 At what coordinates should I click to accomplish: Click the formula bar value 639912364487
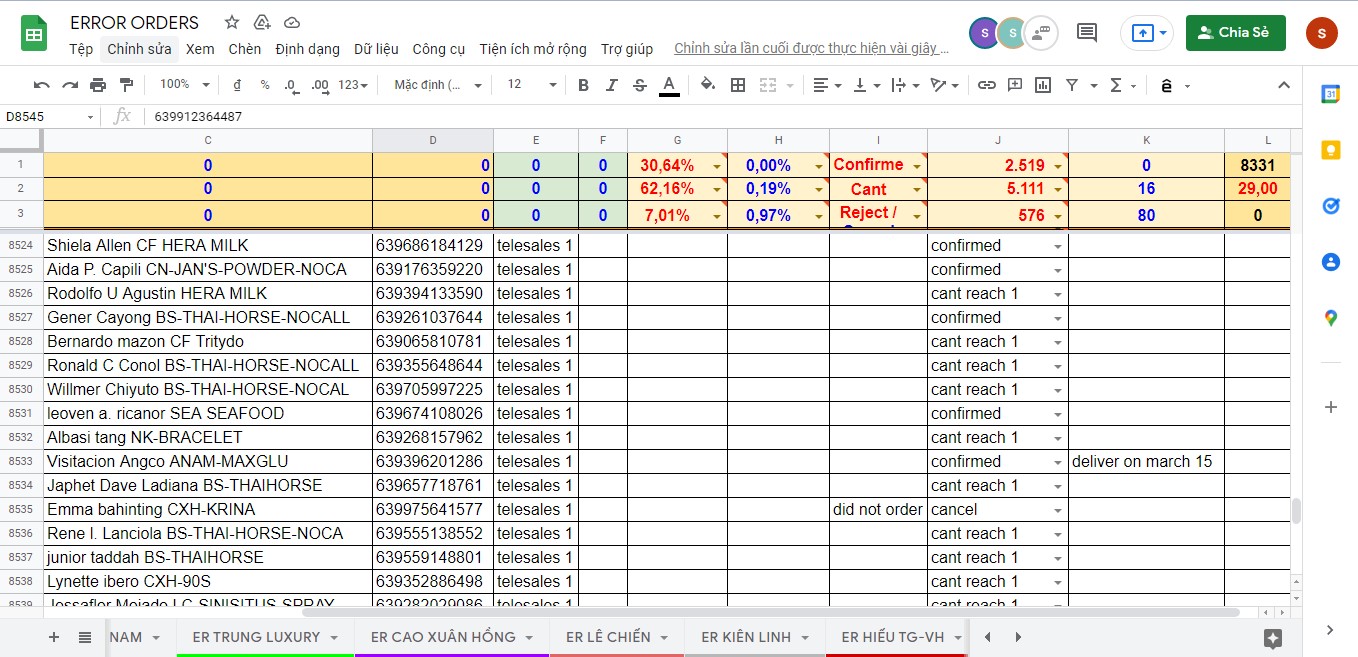click(x=198, y=117)
